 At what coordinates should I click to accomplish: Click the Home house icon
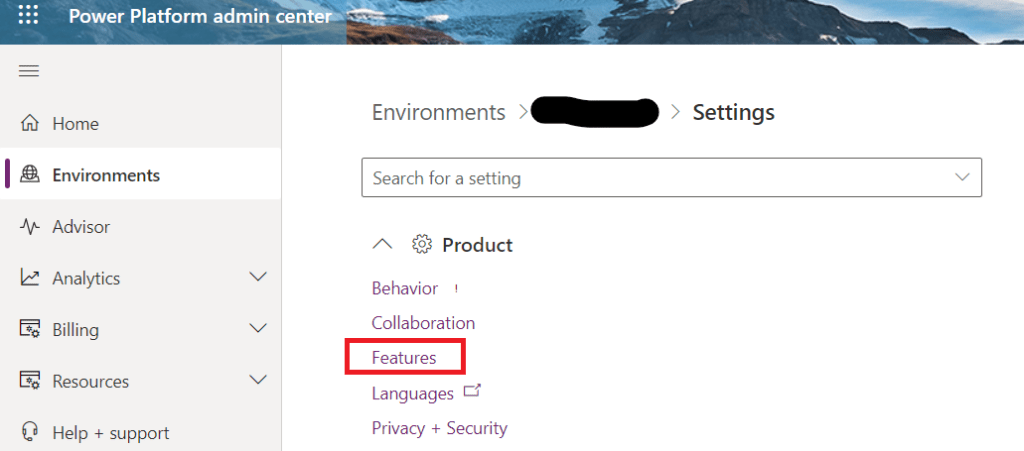[30, 124]
